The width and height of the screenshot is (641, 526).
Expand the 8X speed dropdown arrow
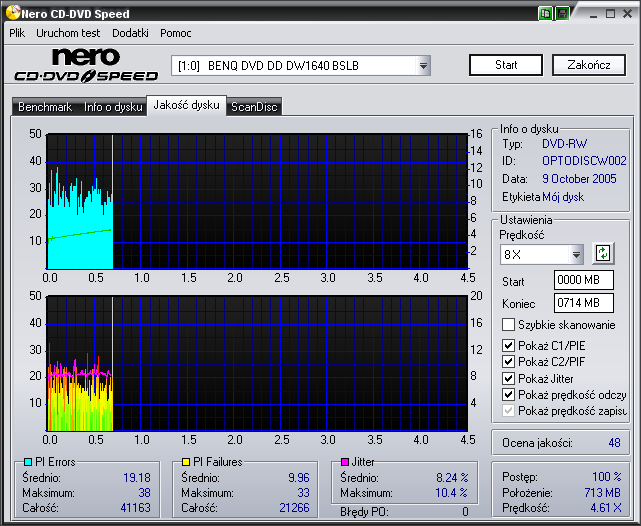[x=576, y=255]
